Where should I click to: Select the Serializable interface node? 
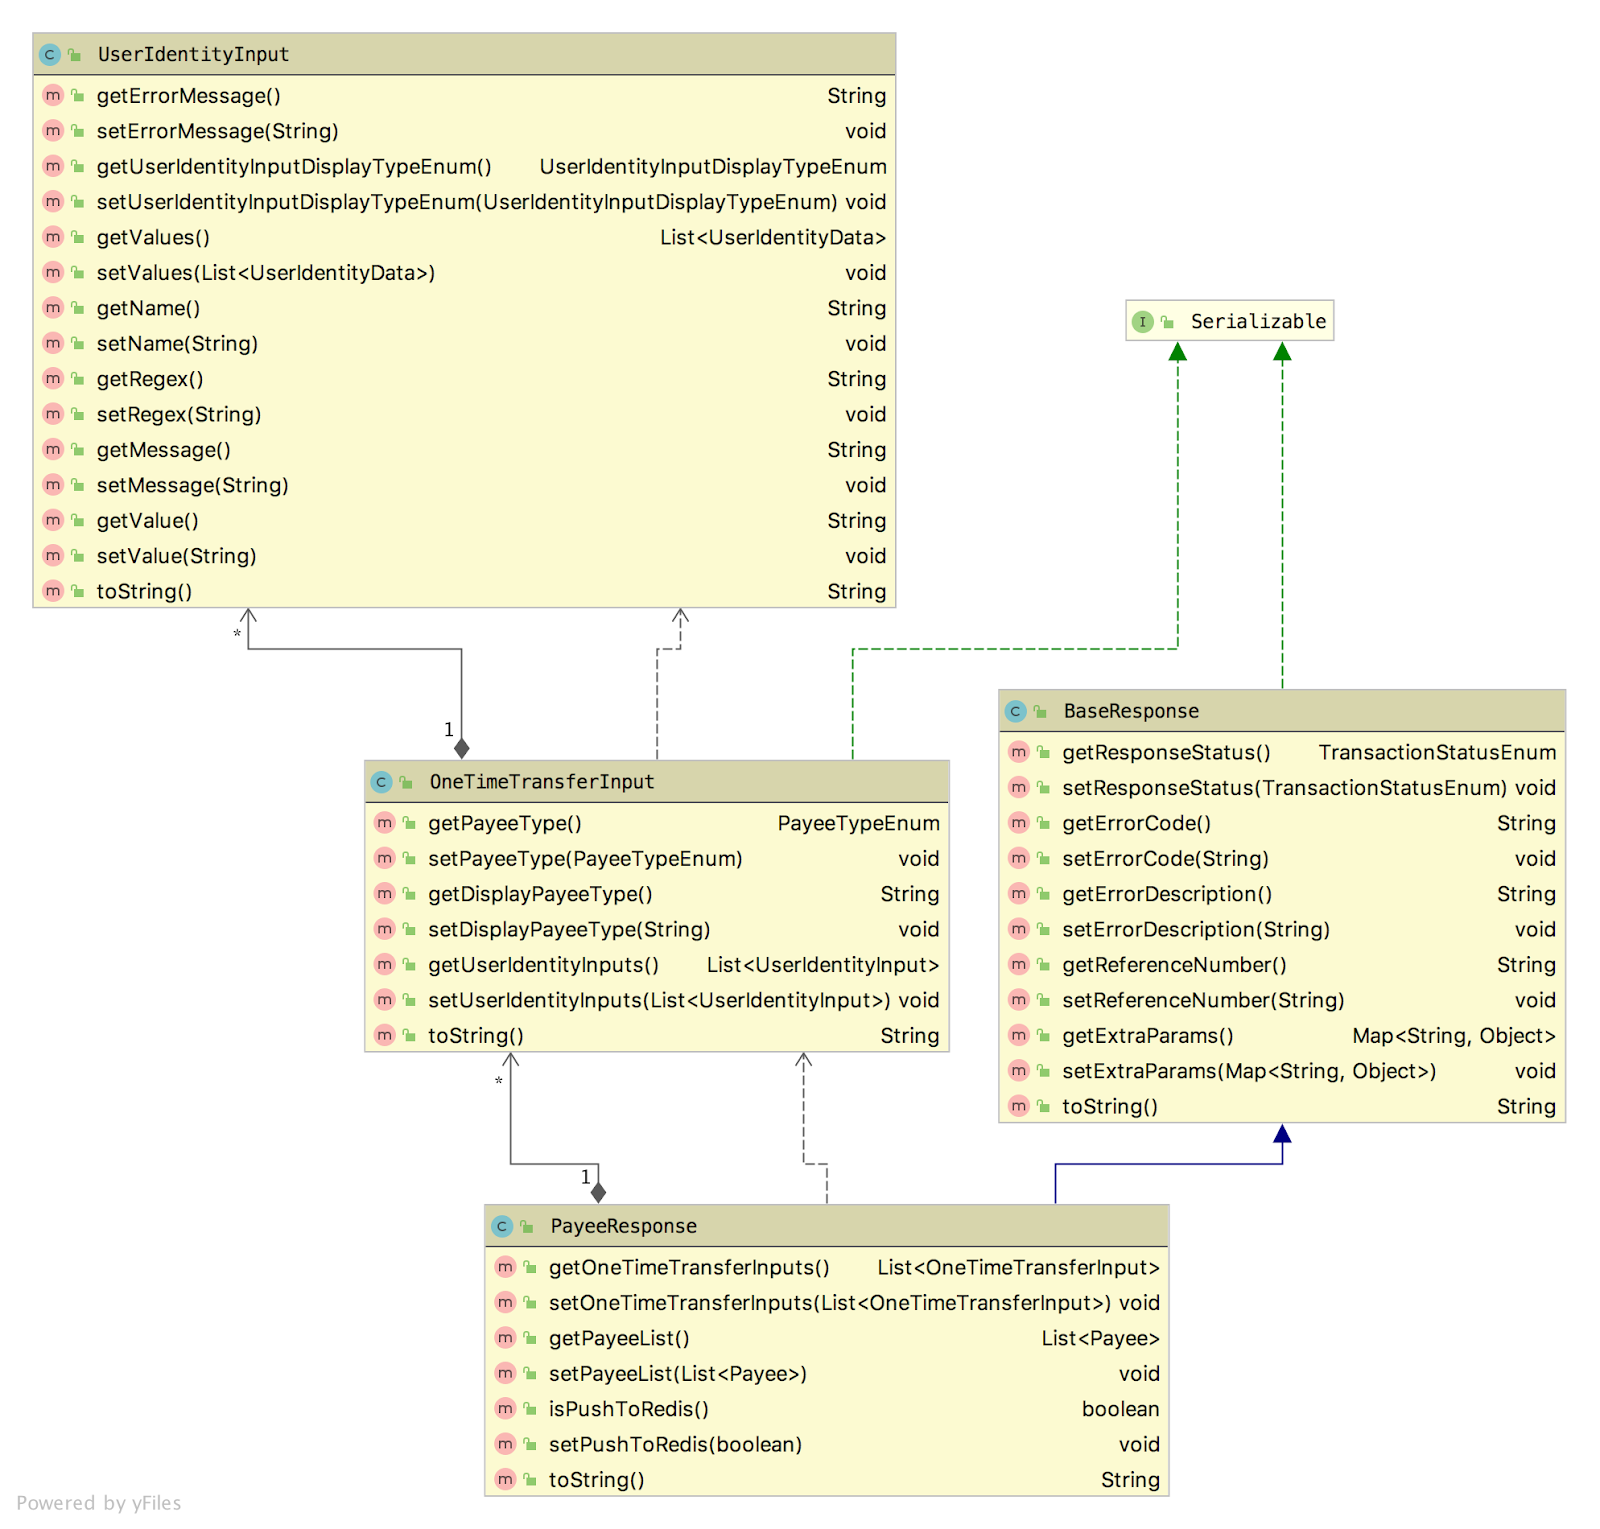(1230, 321)
